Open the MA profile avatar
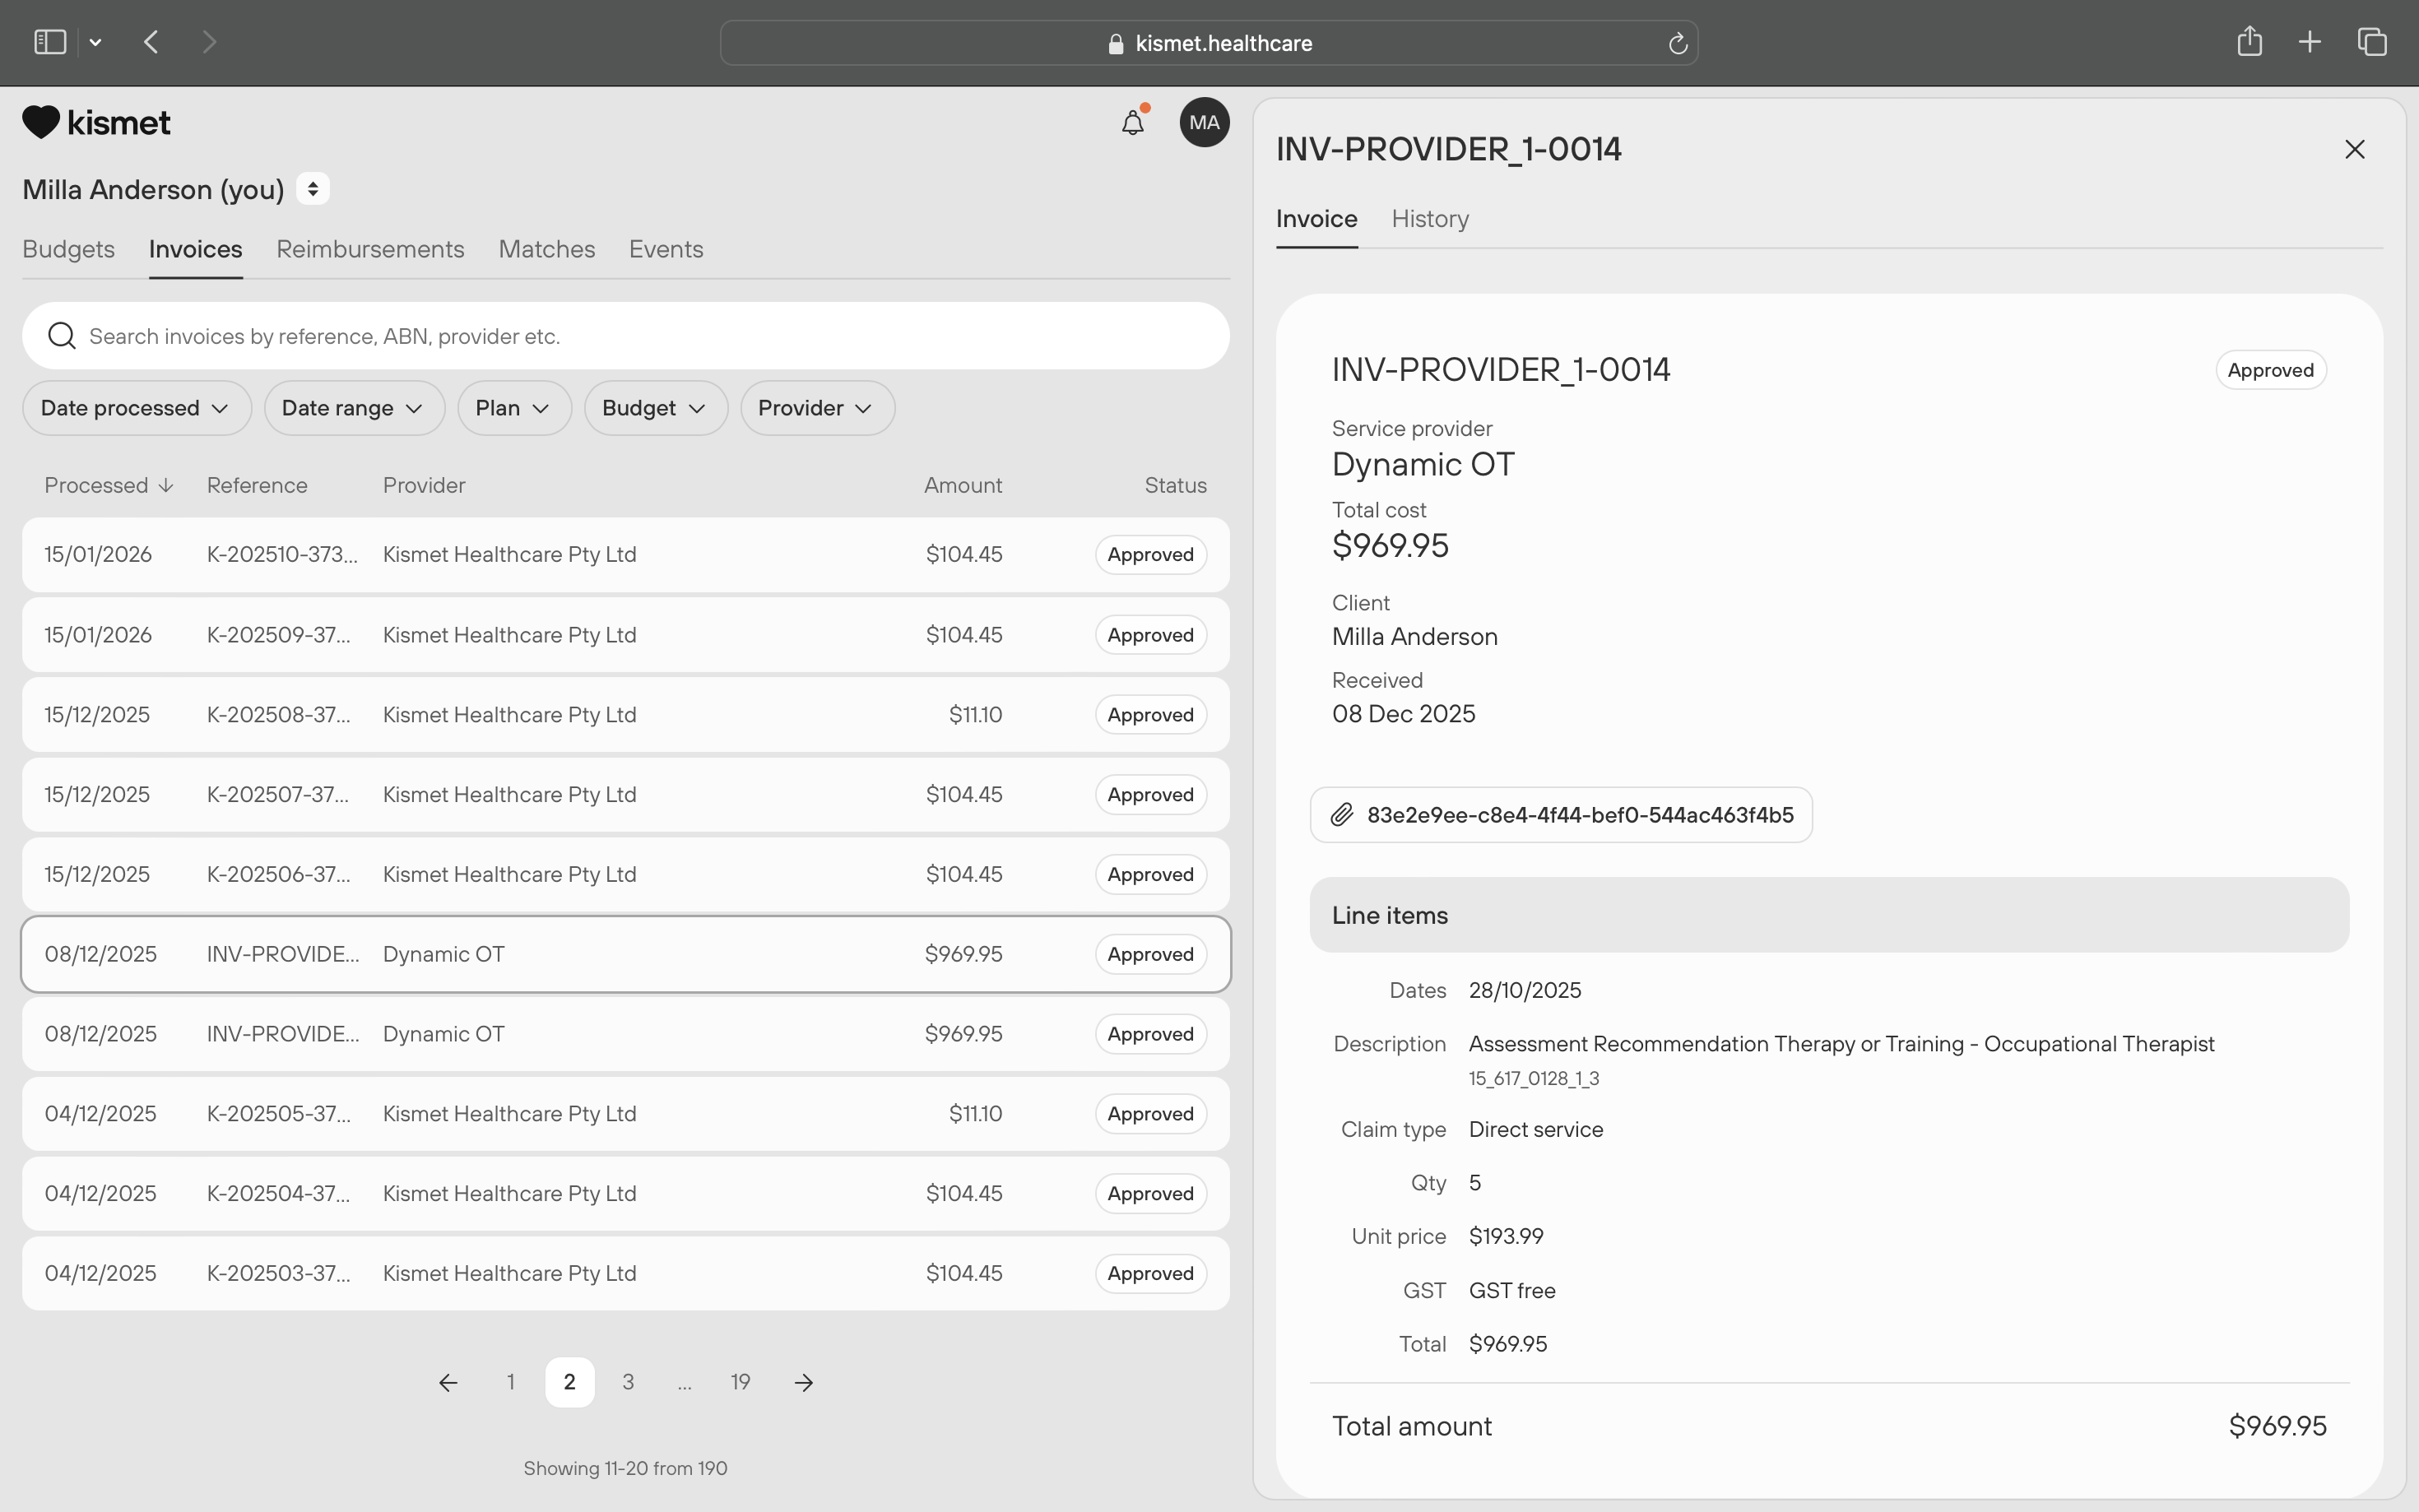This screenshot has width=2419, height=1512. tap(1204, 122)
